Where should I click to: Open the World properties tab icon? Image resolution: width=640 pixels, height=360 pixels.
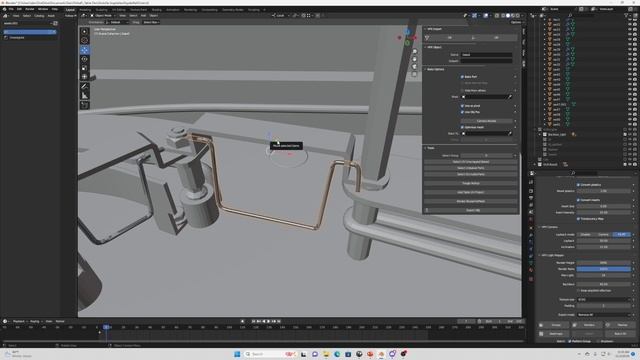point(531,220)
